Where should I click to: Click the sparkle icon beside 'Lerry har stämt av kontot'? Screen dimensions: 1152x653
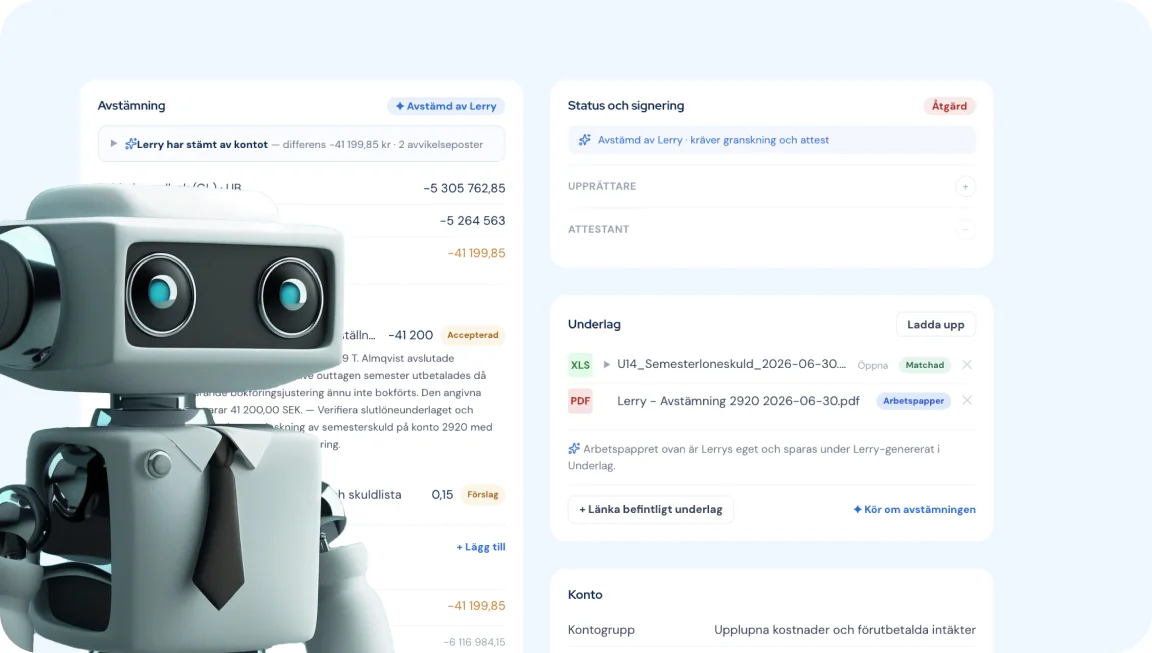pyautogui.click(x=130, y=144)
